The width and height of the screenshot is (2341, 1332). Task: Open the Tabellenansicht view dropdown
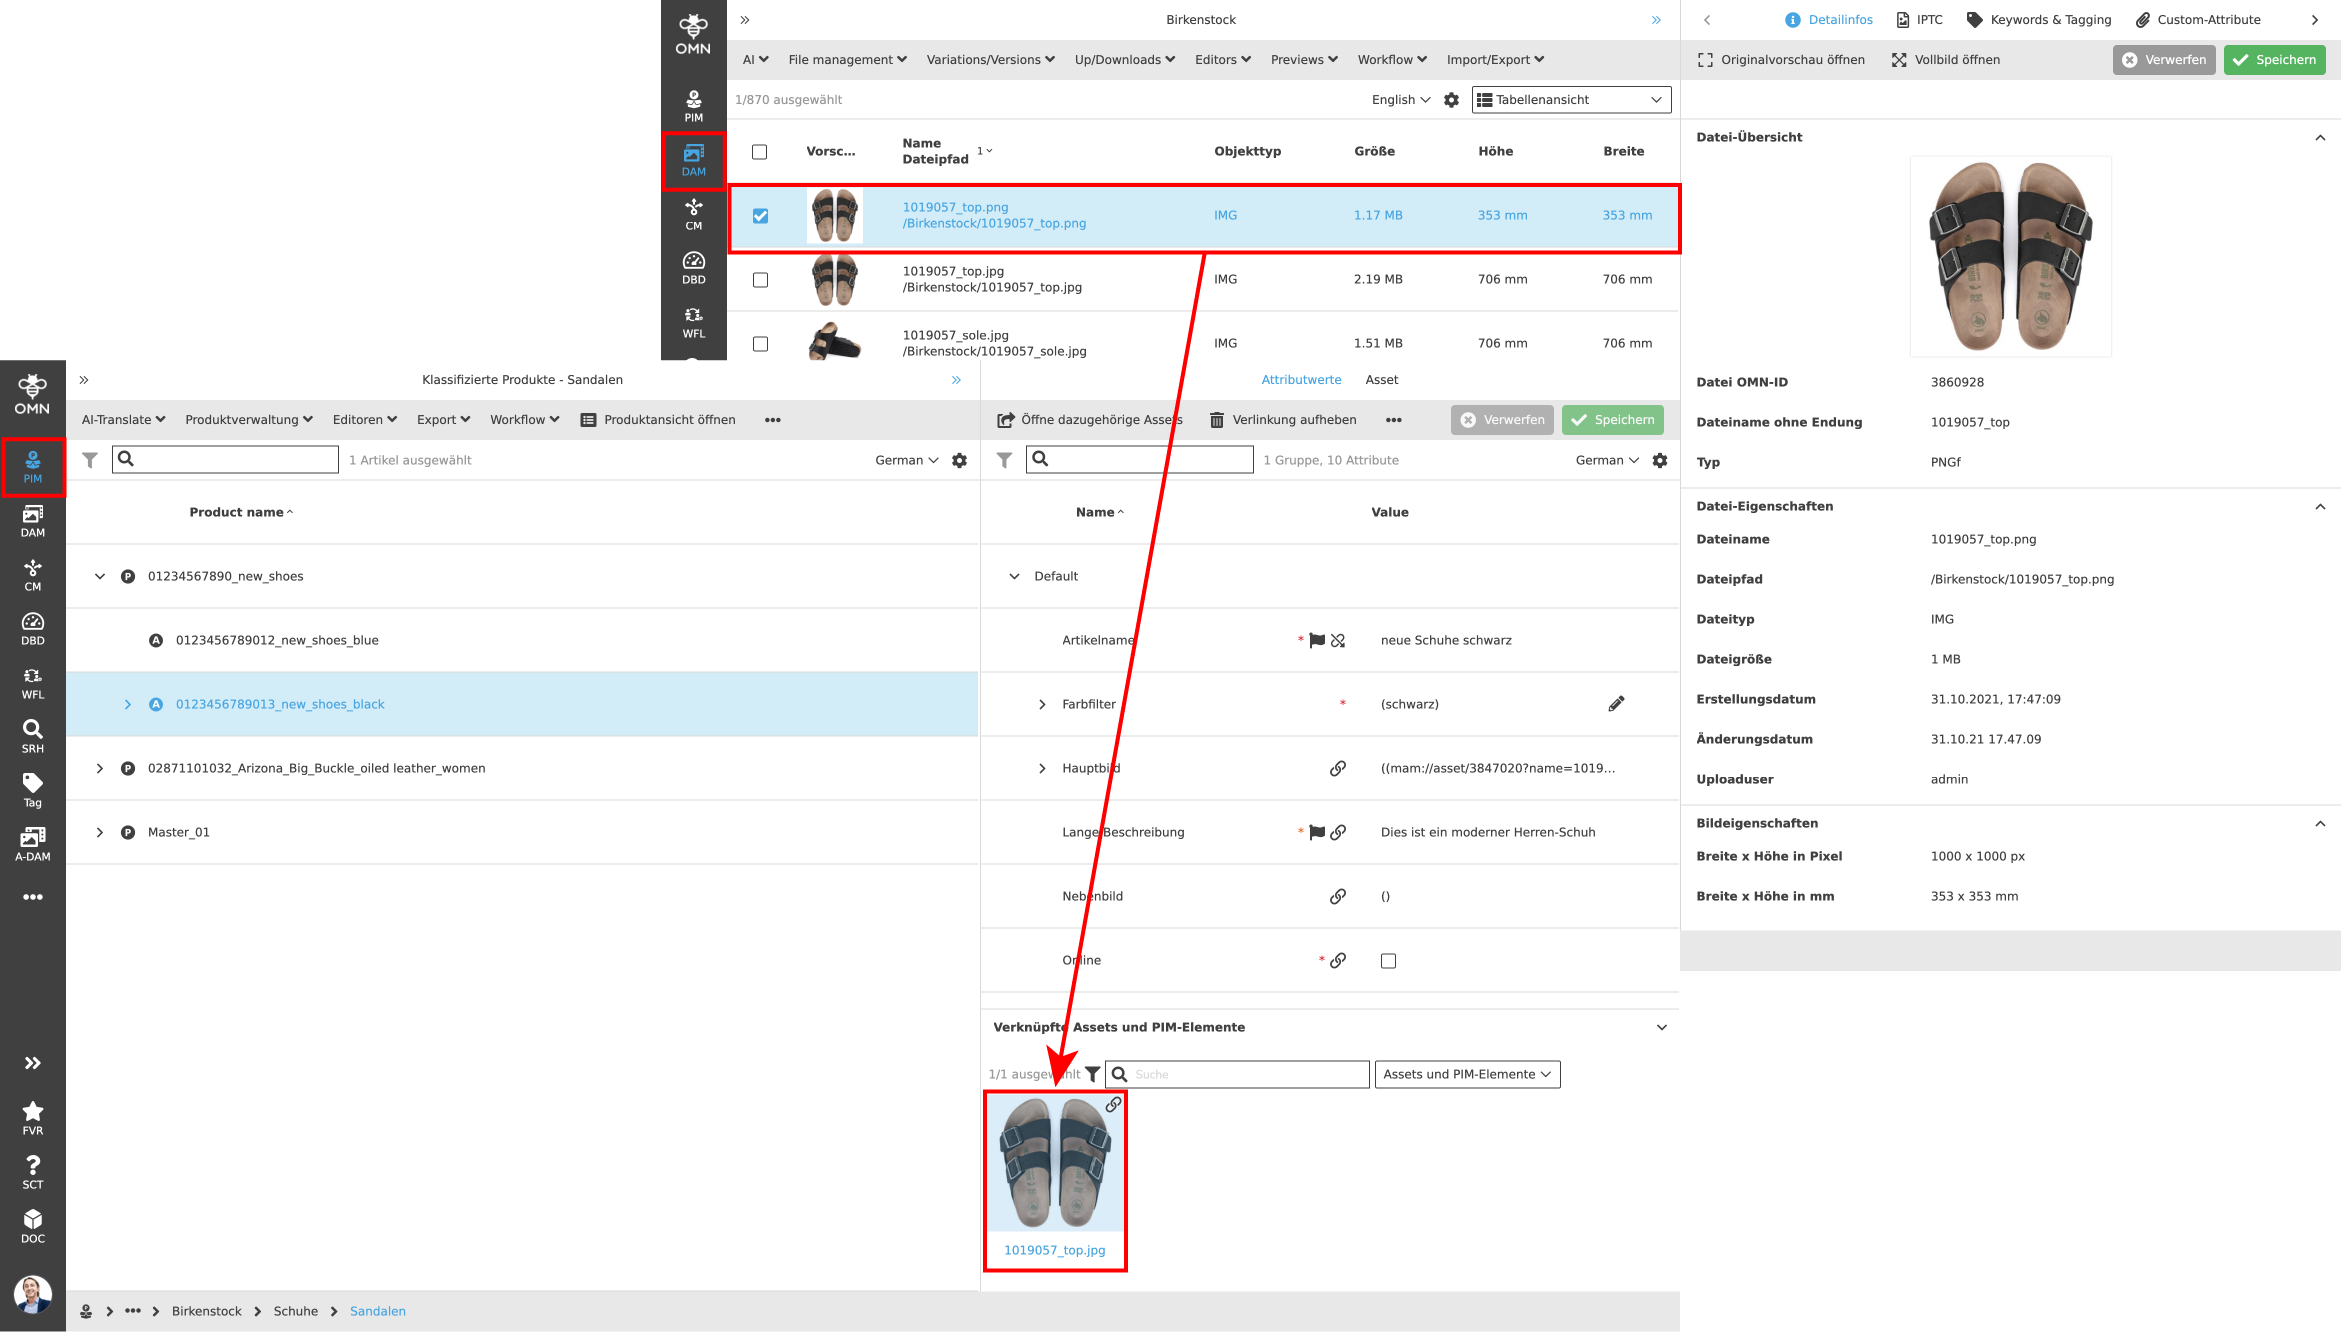(x=1570, y=100)
